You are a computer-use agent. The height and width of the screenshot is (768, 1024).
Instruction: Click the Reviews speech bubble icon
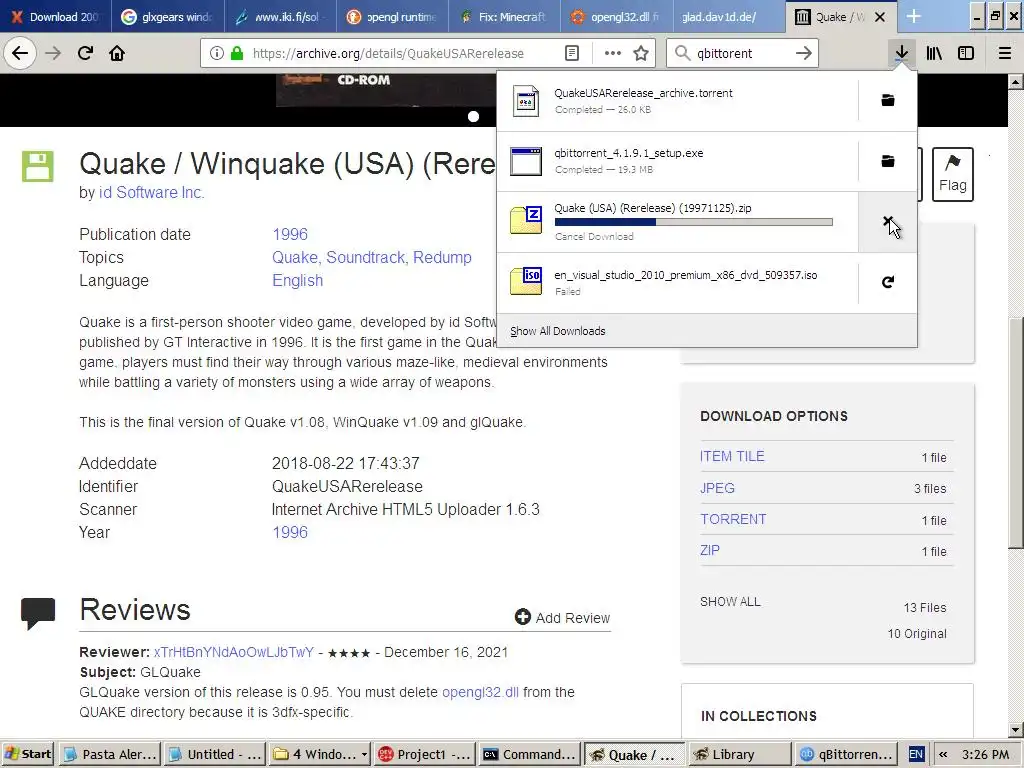(38, 613)
